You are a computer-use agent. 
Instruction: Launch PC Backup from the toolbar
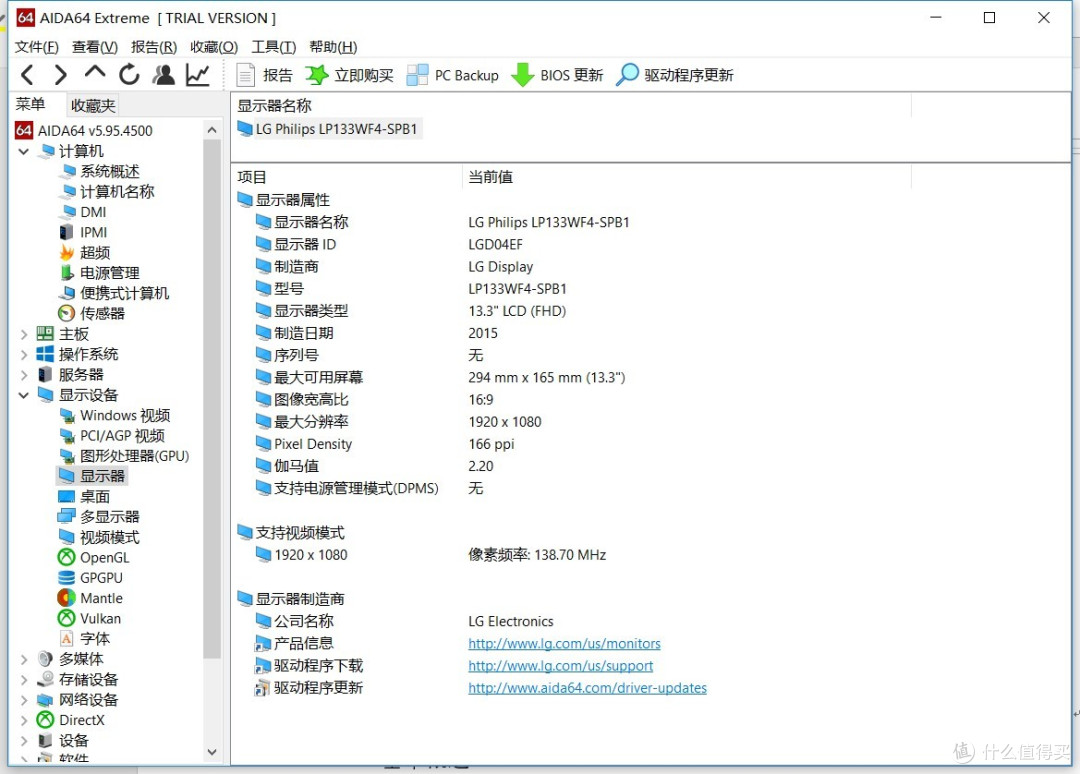tap(452, 74)
